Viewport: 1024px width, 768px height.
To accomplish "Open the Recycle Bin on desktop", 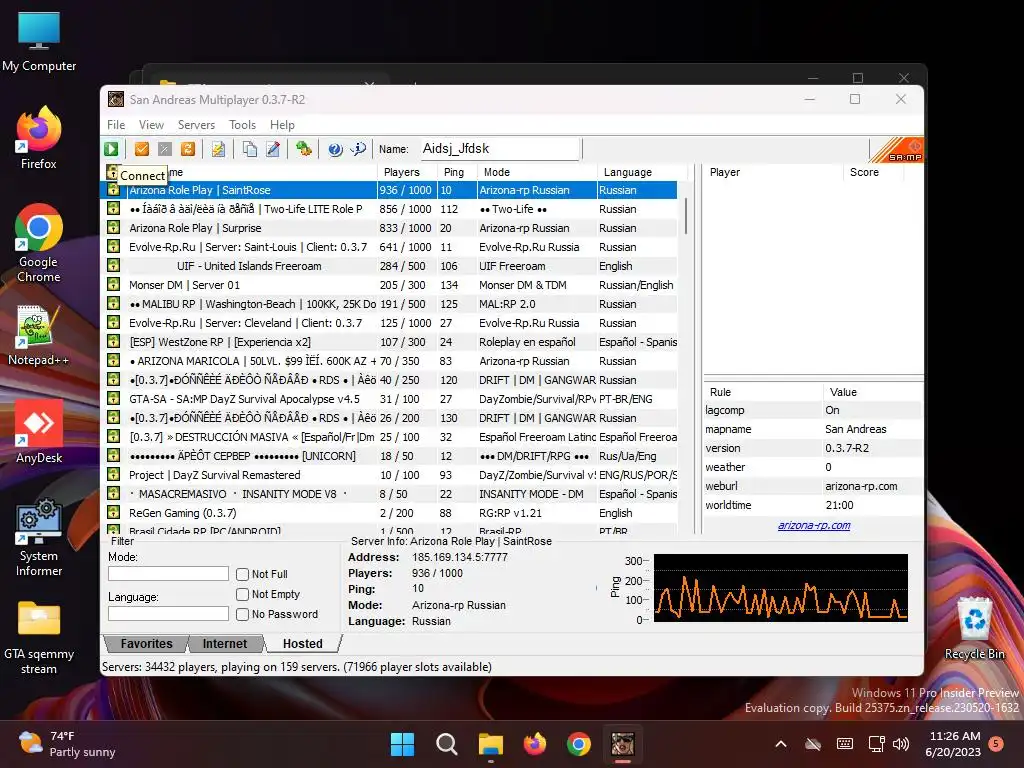I will 974,628.
